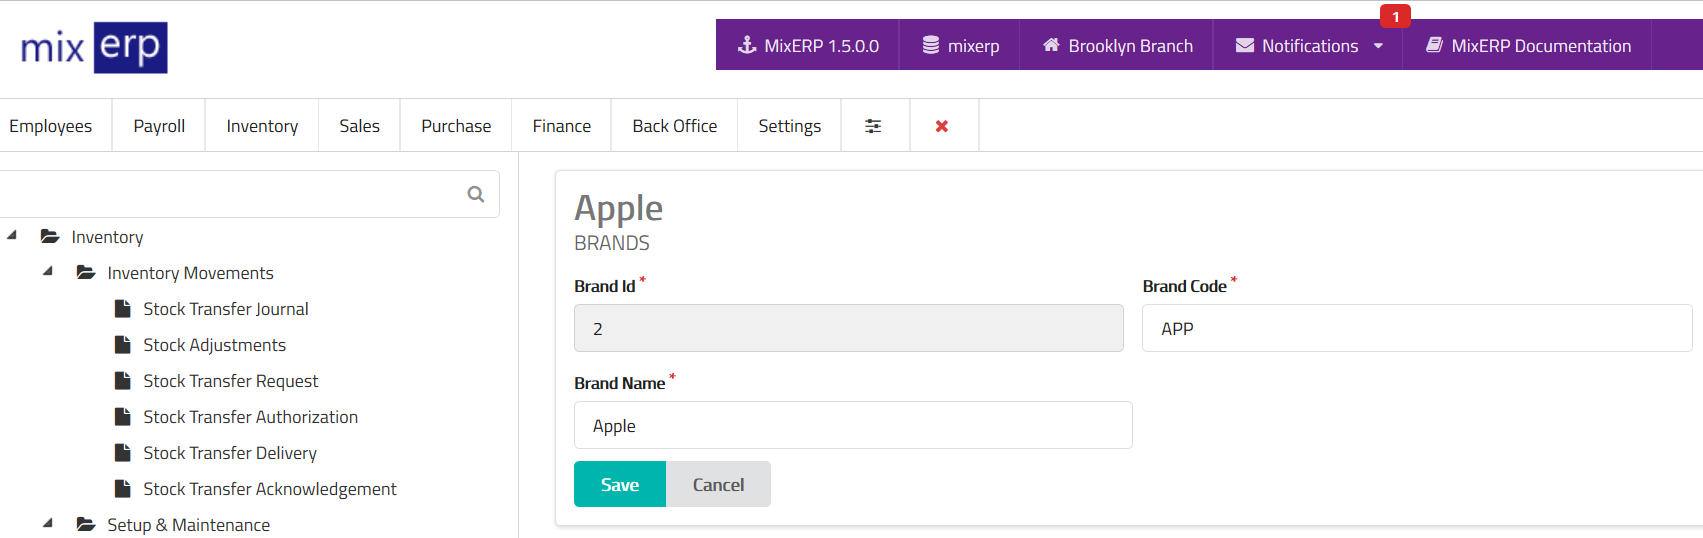Click the sliders icon in menu bar
The height and width of the screenshot is (538, 1703).
(x=873, y=126)
